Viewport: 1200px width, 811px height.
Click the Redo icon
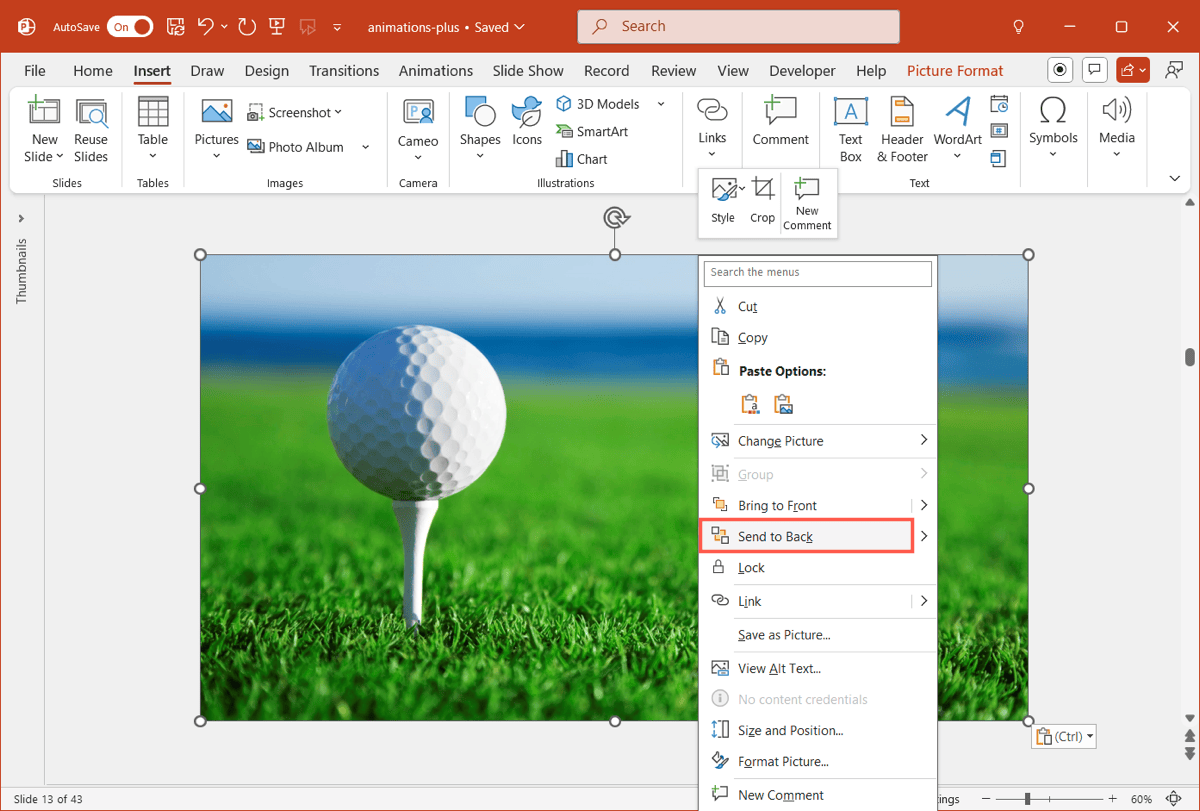(247, 27)
